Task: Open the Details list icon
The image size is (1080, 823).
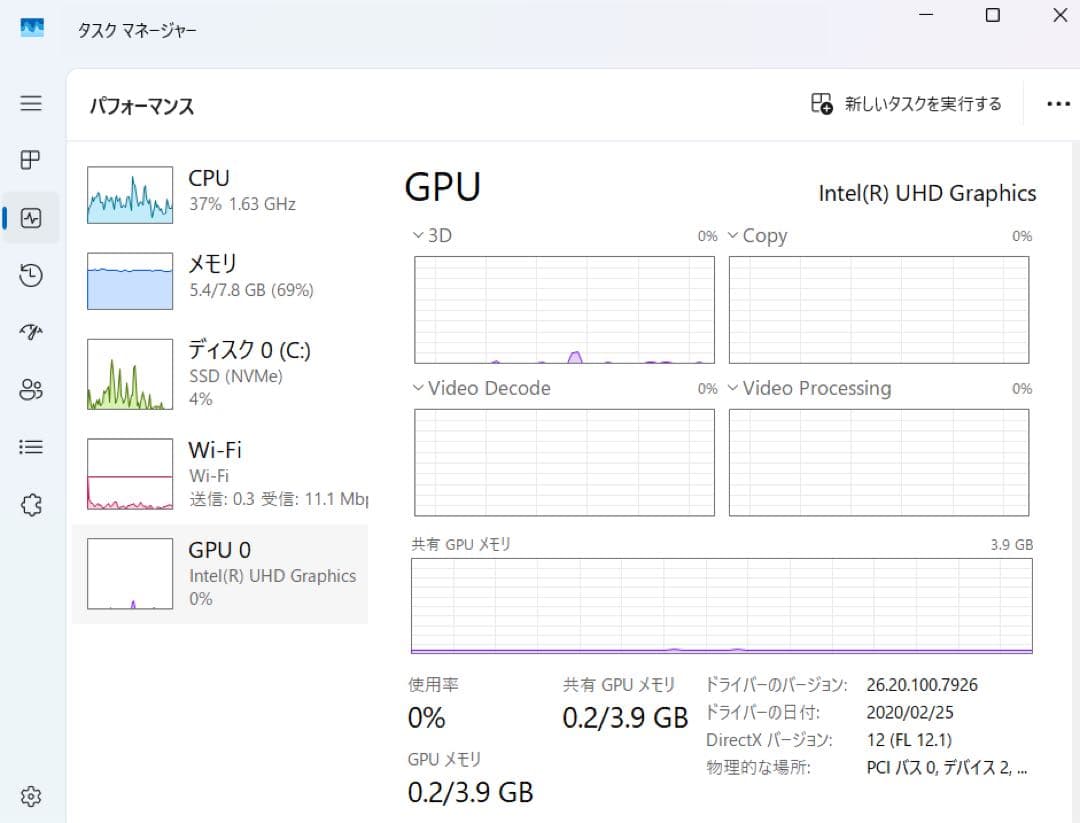Action: click(x=31, y=448)
